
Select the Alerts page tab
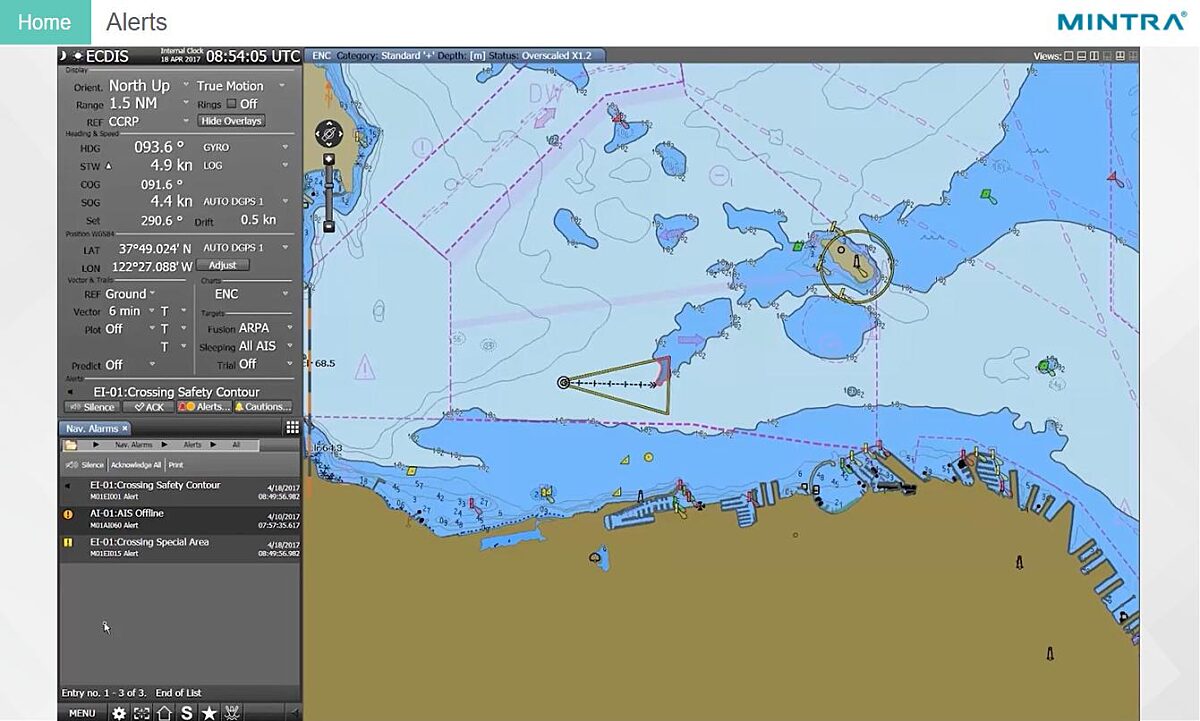pos(137,22)
